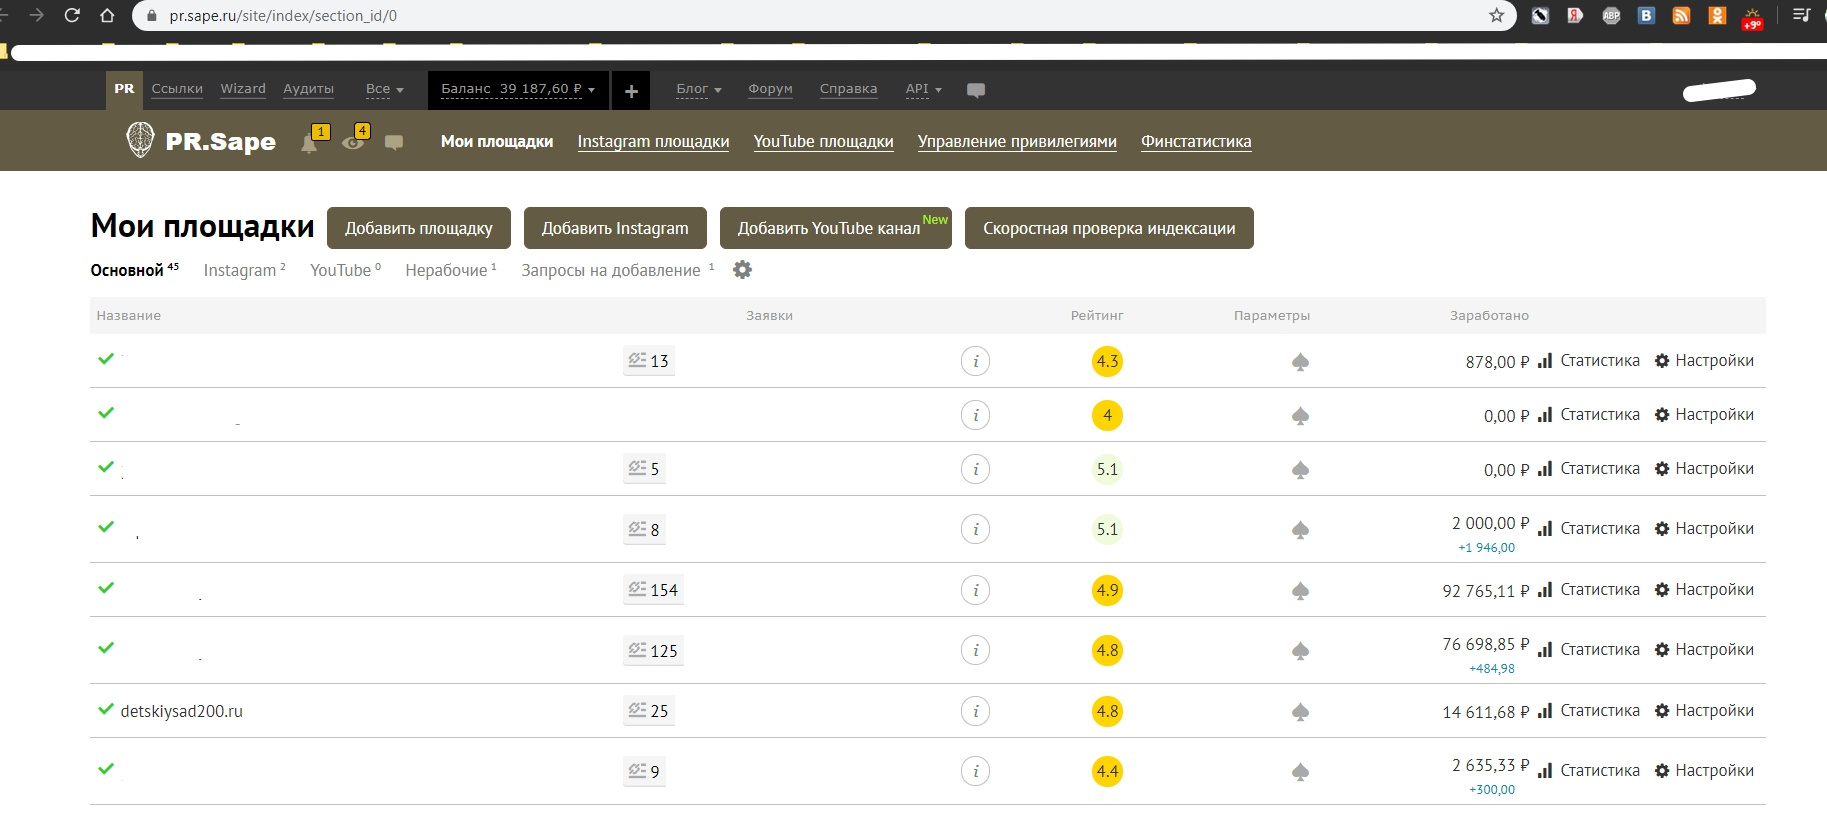Go to Управление привилегиями

1017,141
